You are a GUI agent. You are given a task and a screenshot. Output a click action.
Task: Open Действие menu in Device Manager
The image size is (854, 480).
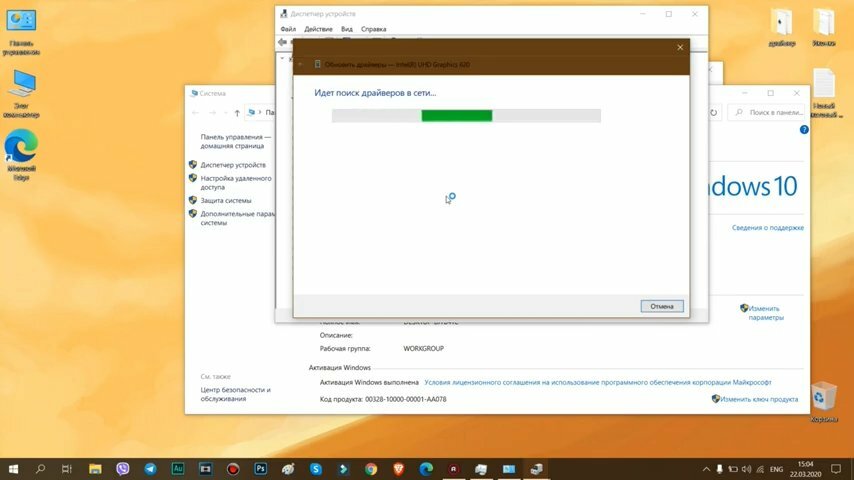click(318, 29)
